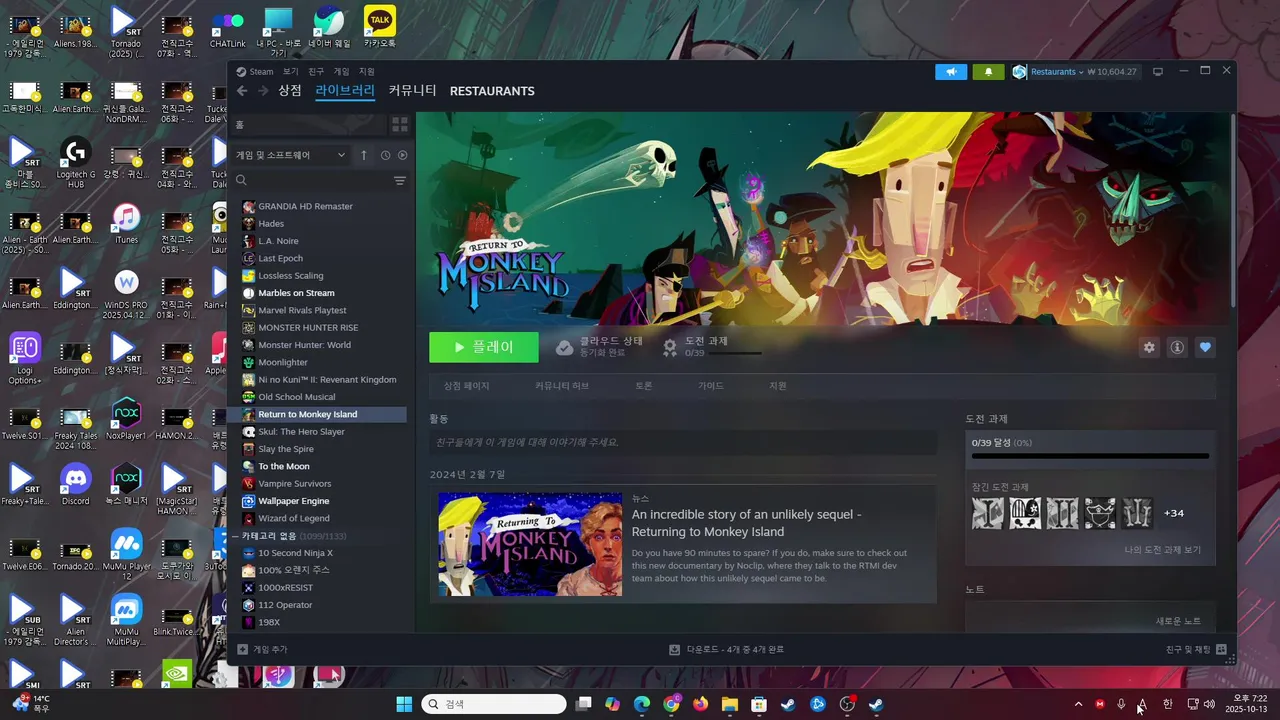Open the 가이드 link
Viewport: 1280px width, 720px height.
(x=710, y=386)
